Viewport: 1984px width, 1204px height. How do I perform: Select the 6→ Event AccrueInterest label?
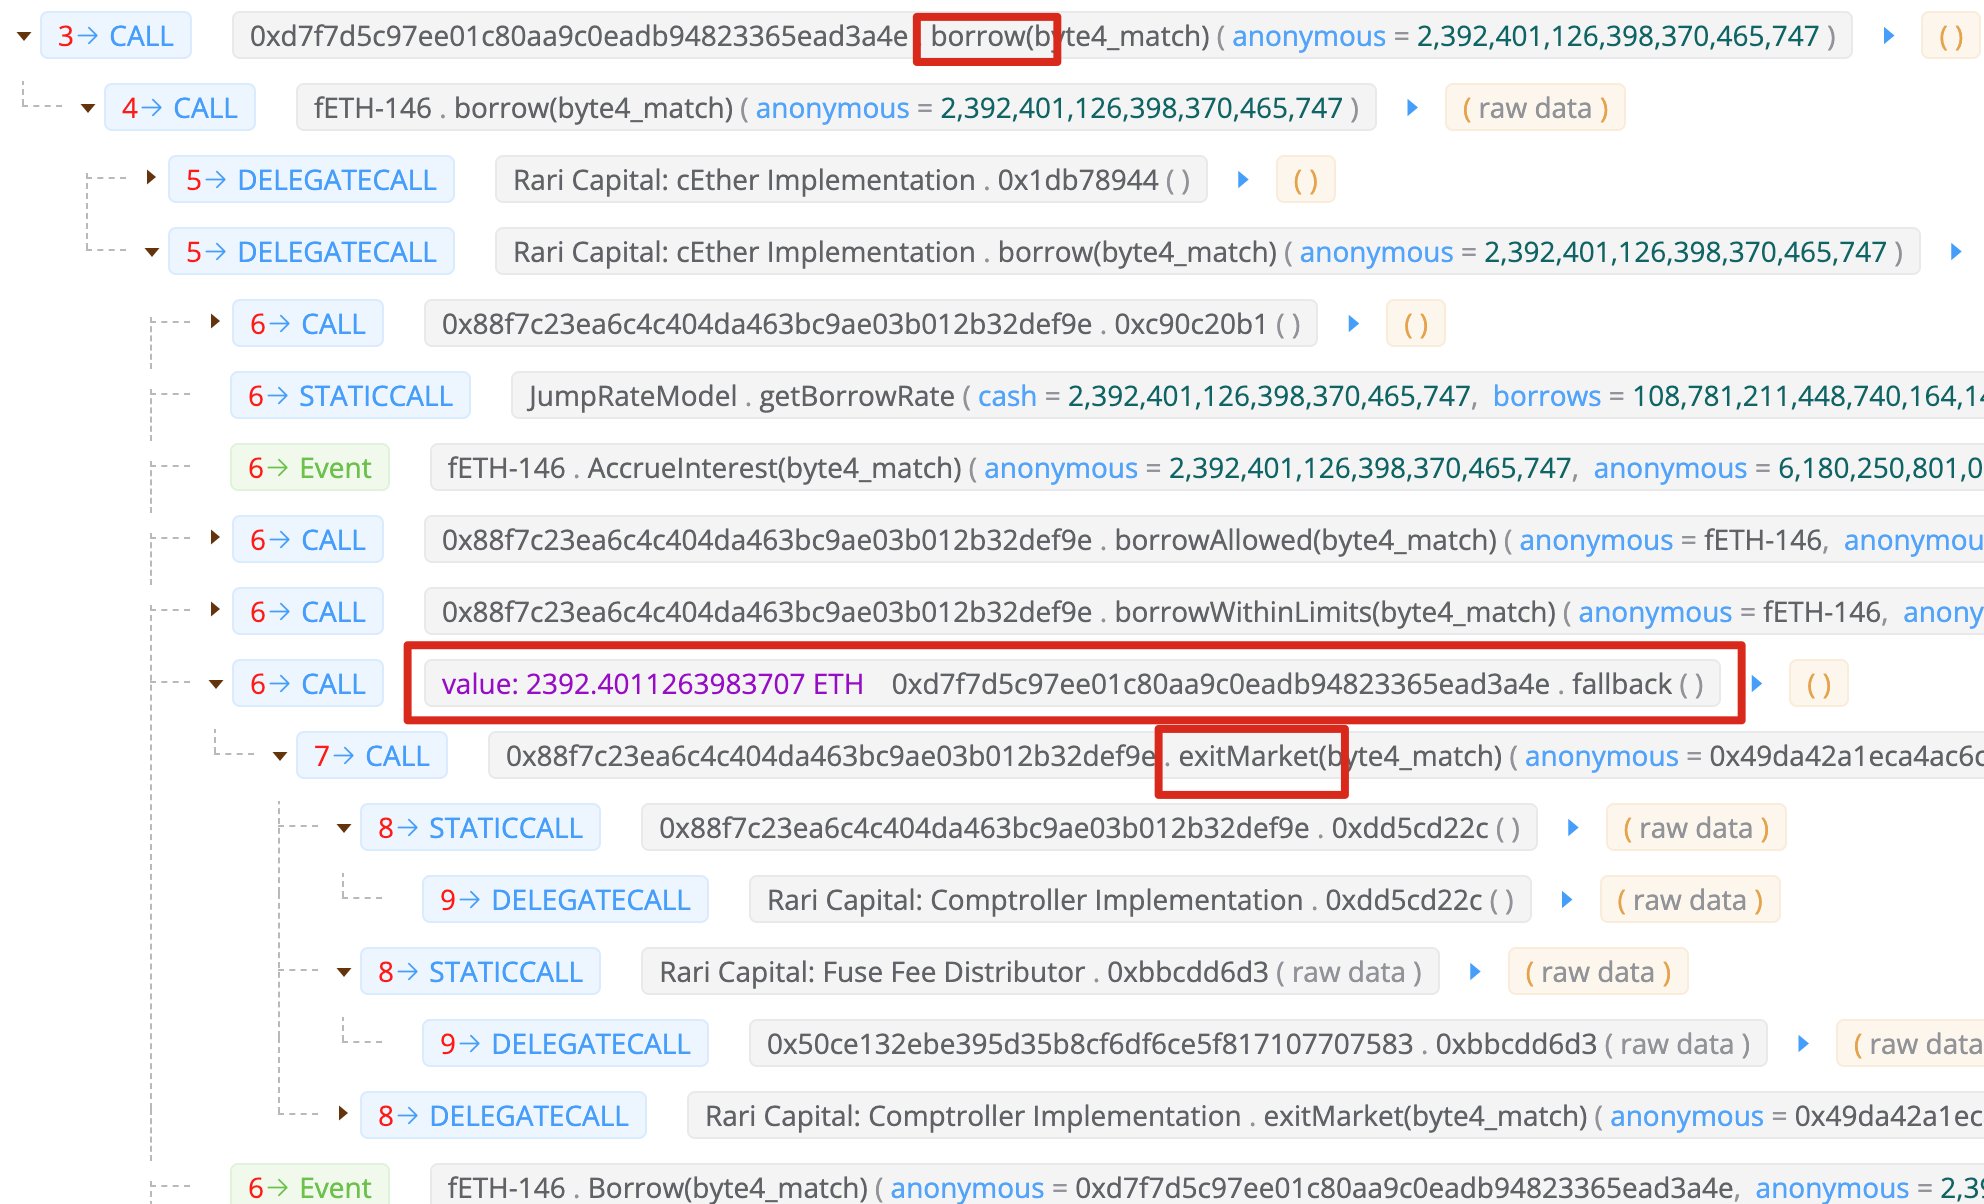[x=310, y=468]
